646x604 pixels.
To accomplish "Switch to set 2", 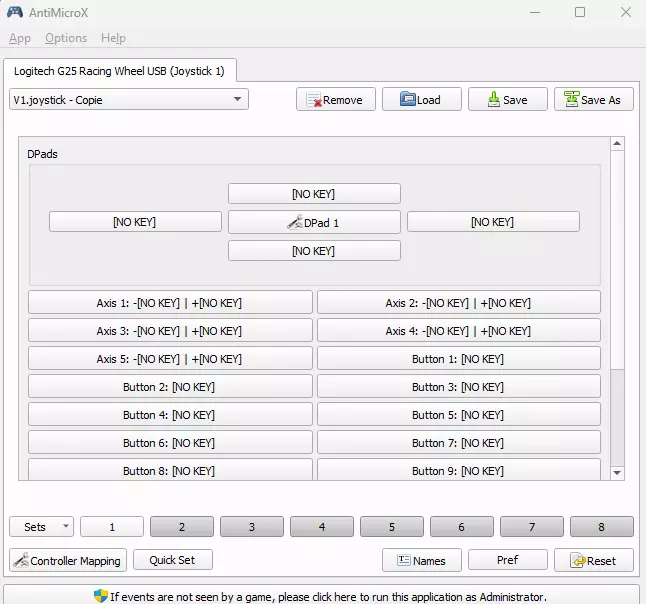I will coord(182,527).
